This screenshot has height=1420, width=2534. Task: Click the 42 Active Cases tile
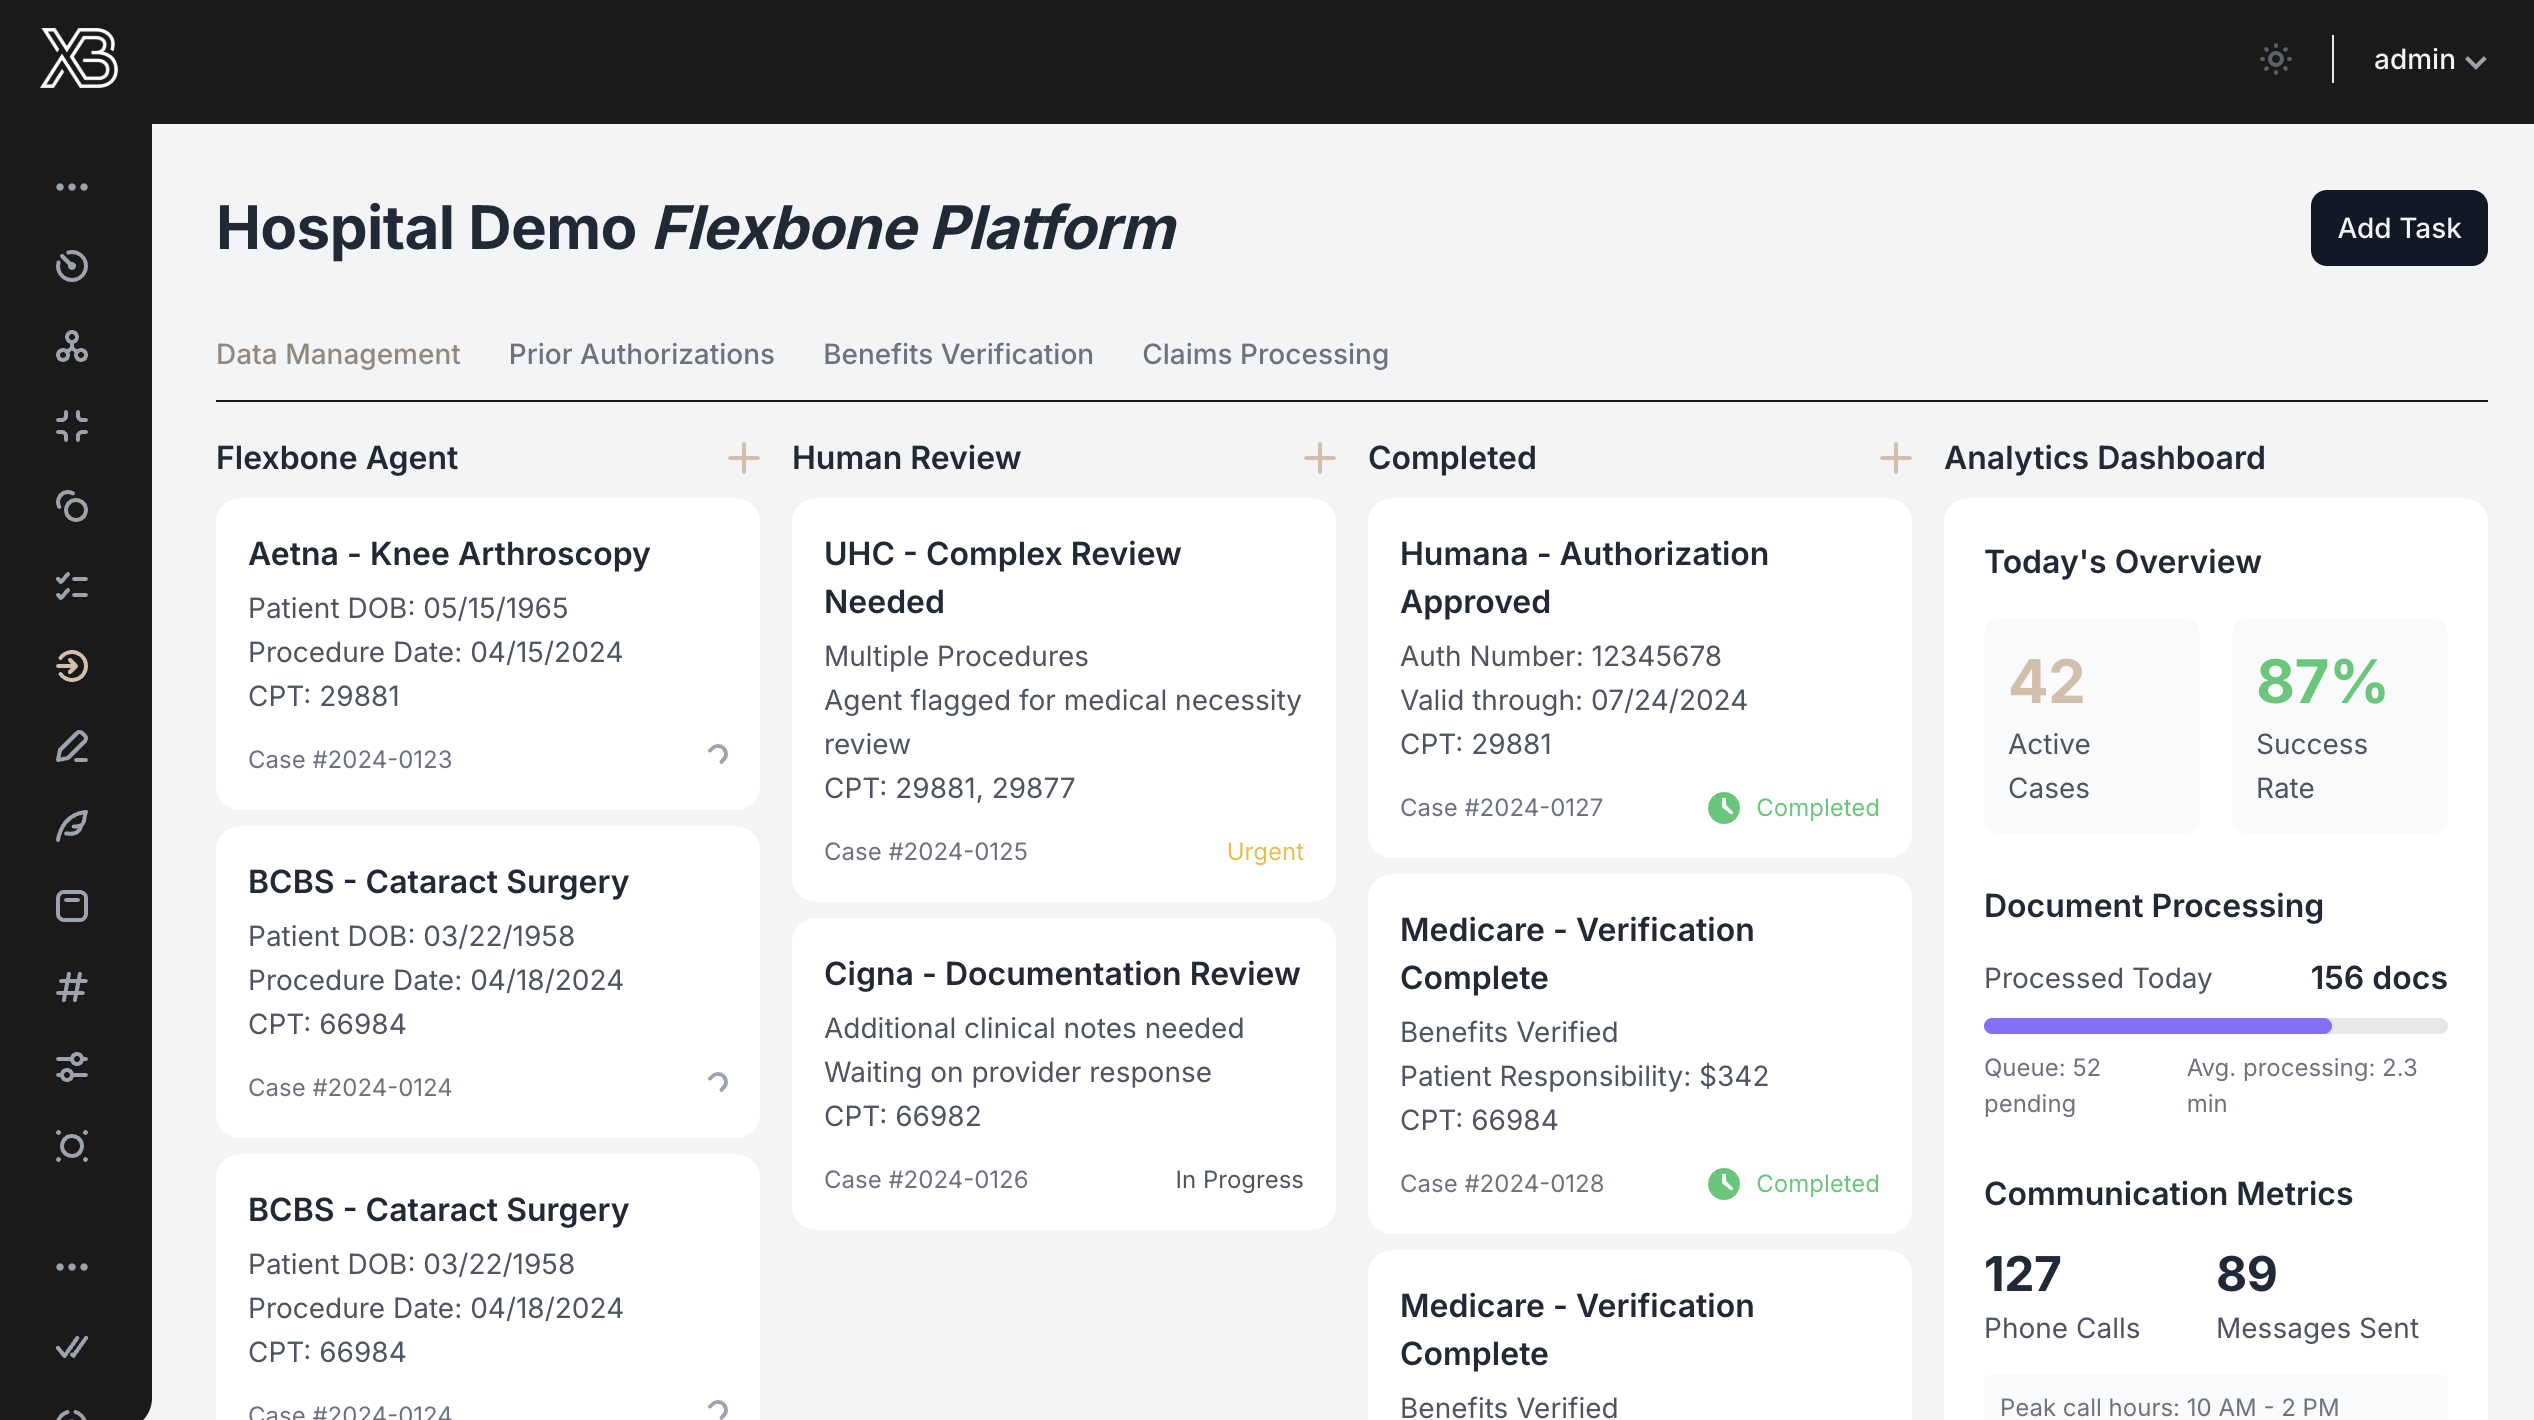pos(2092,726)
